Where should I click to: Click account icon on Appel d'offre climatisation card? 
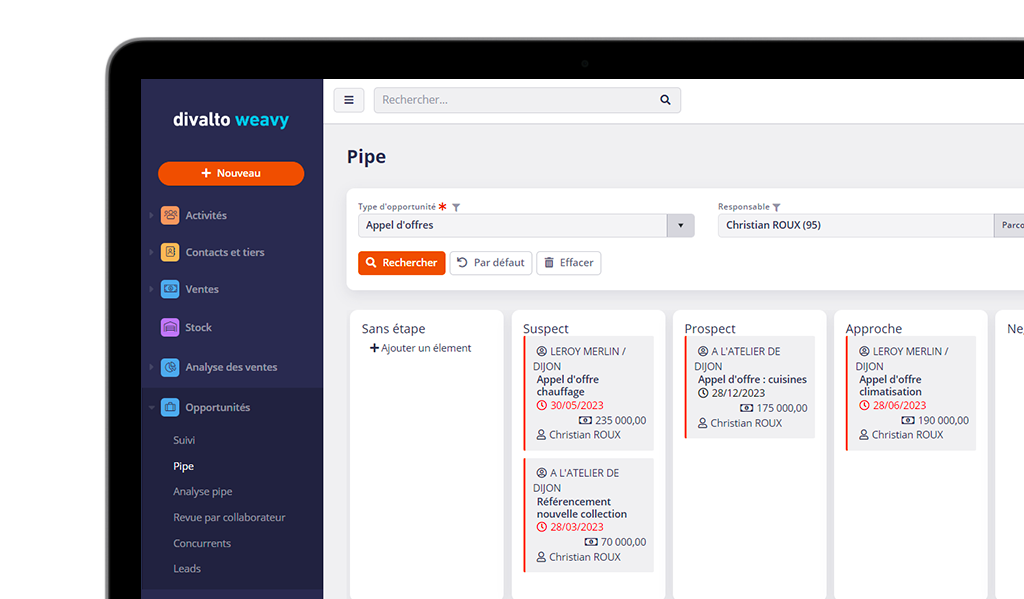[x=864, y=351]
